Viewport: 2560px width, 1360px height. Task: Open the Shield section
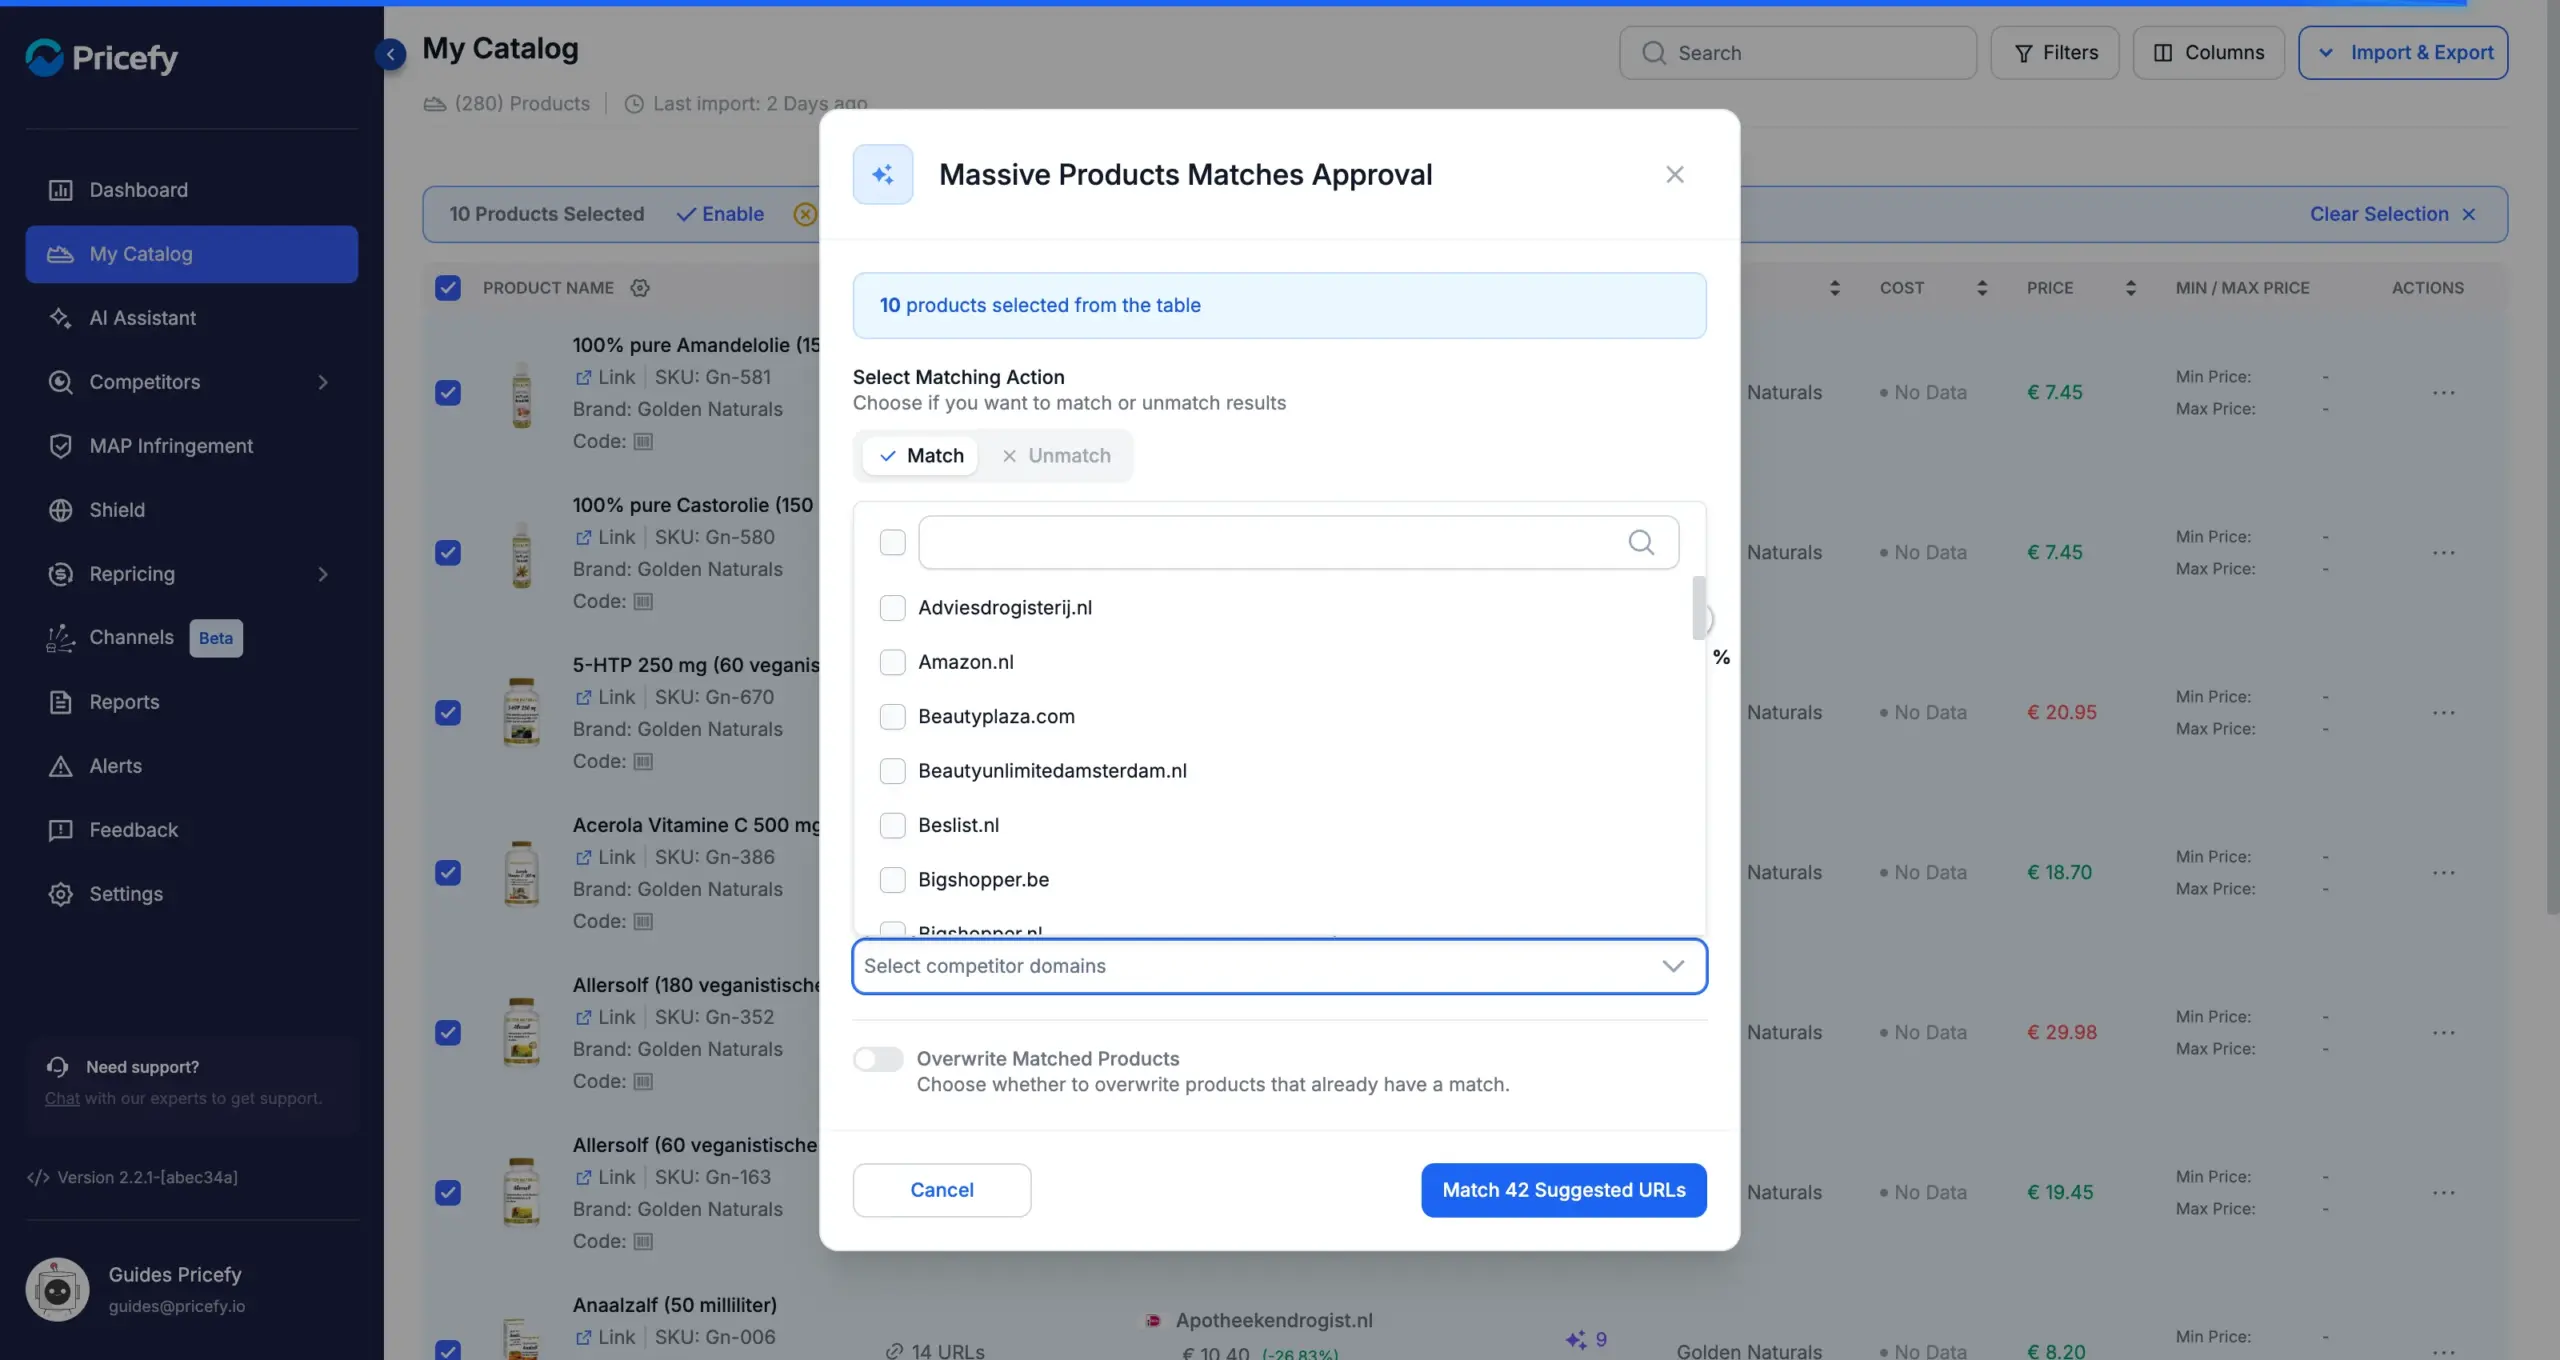[191, 510]
